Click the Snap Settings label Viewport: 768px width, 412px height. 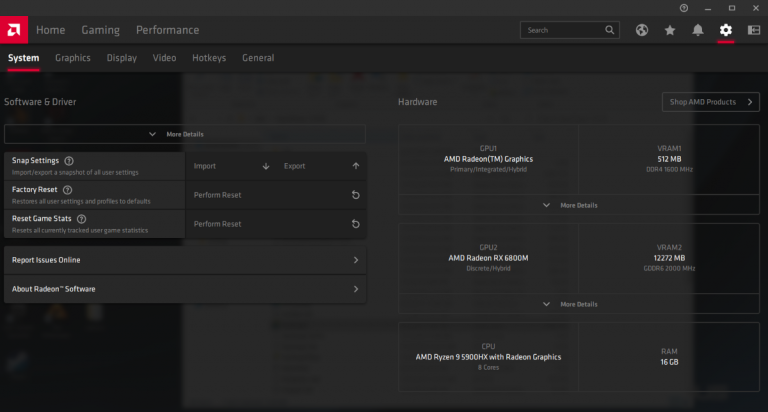35,161
